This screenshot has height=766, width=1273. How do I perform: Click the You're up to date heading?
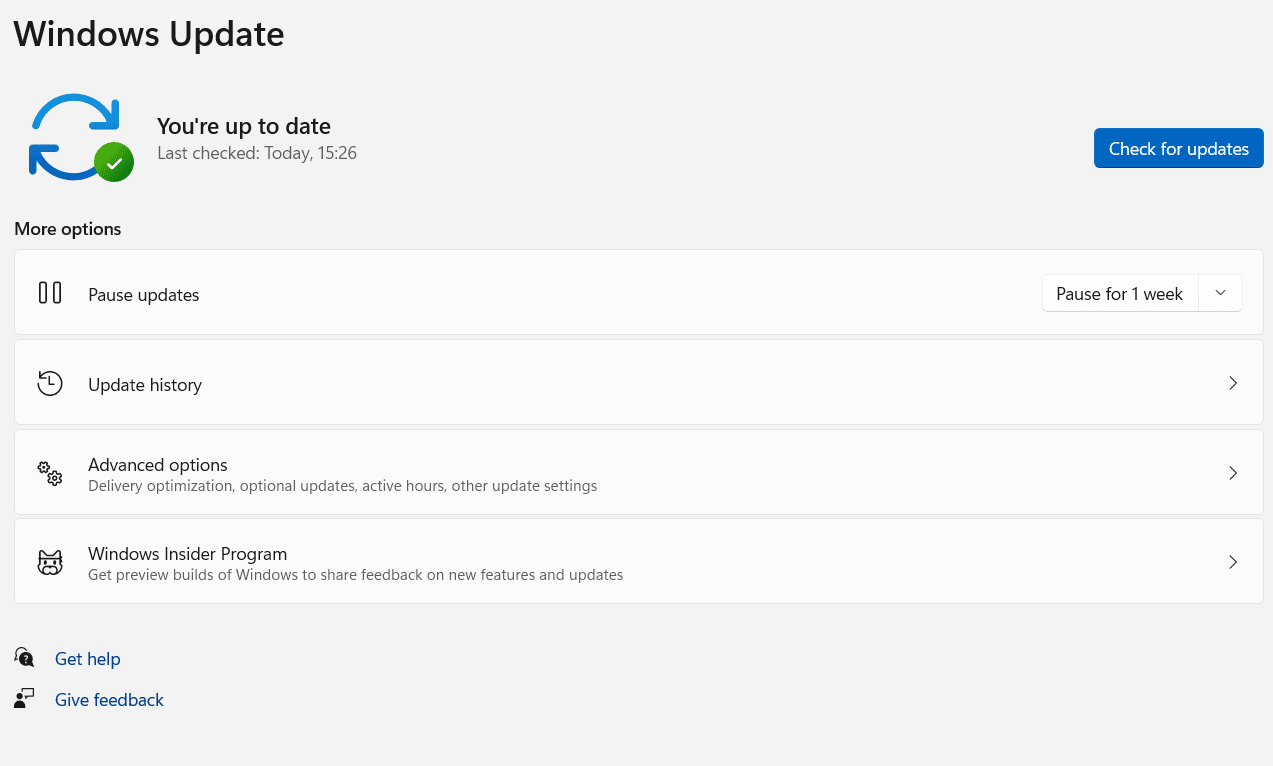point(244,126)
